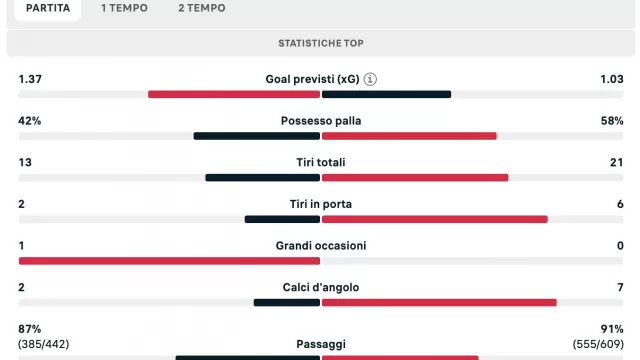Switch to the 2 TEMPO tab

tap(202, 8)
